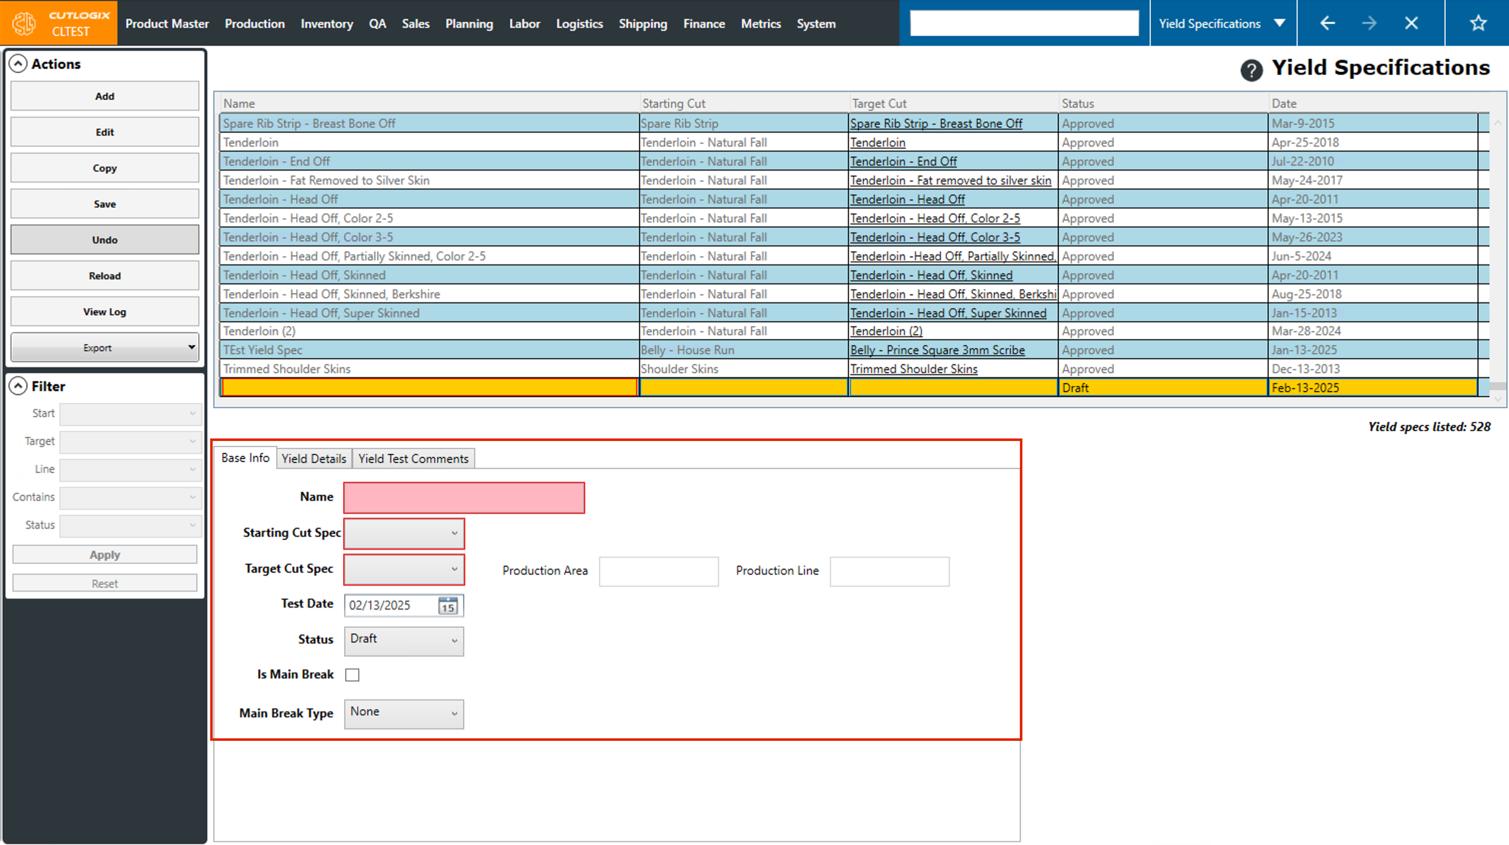Click the star favorites icon
The height and width of the screenshot is (845, 1509).
[x=1477, y=23]
